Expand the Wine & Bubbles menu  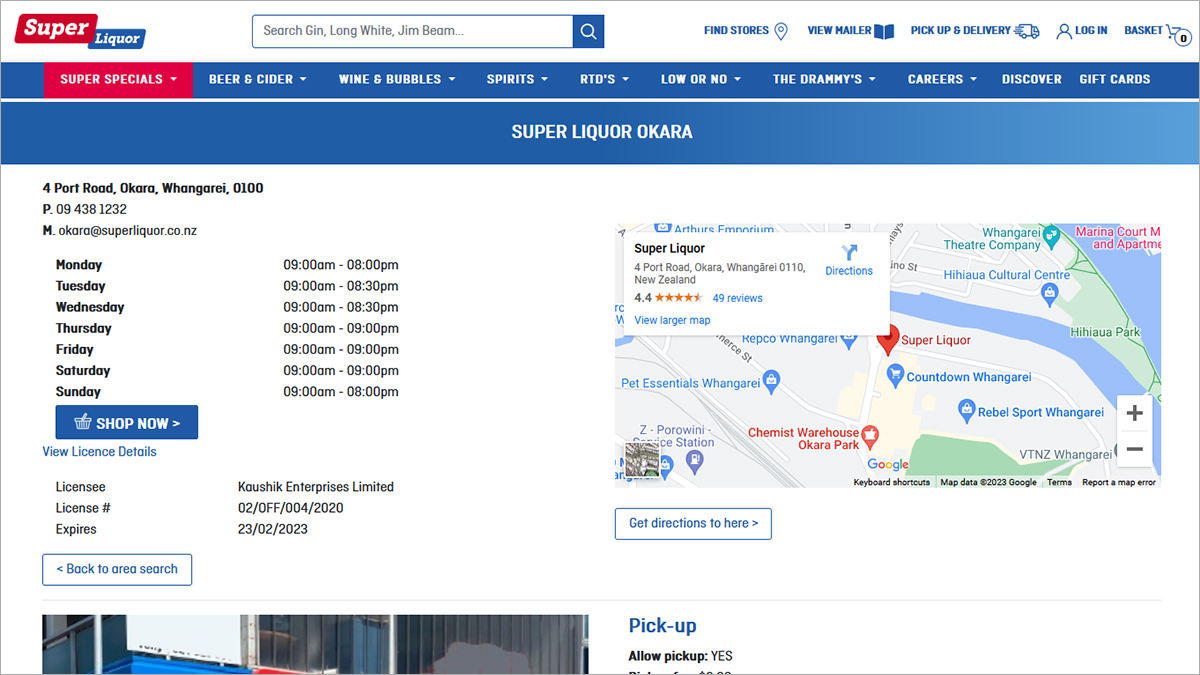(x=397, y=79)
